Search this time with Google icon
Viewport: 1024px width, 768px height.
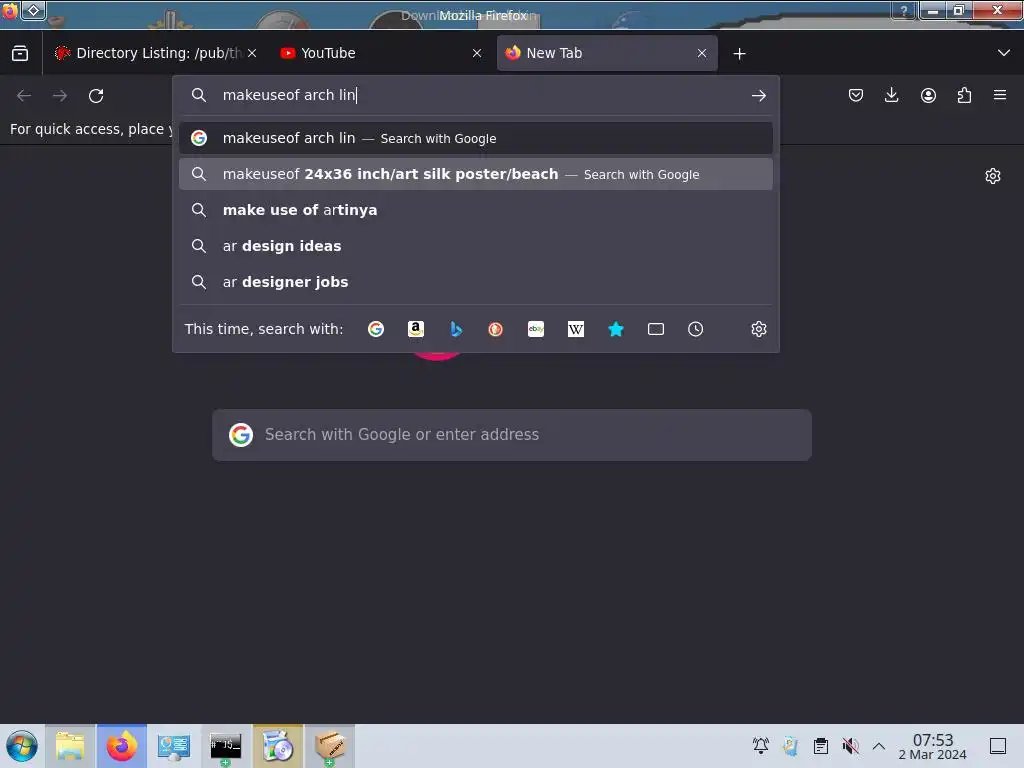376,329
